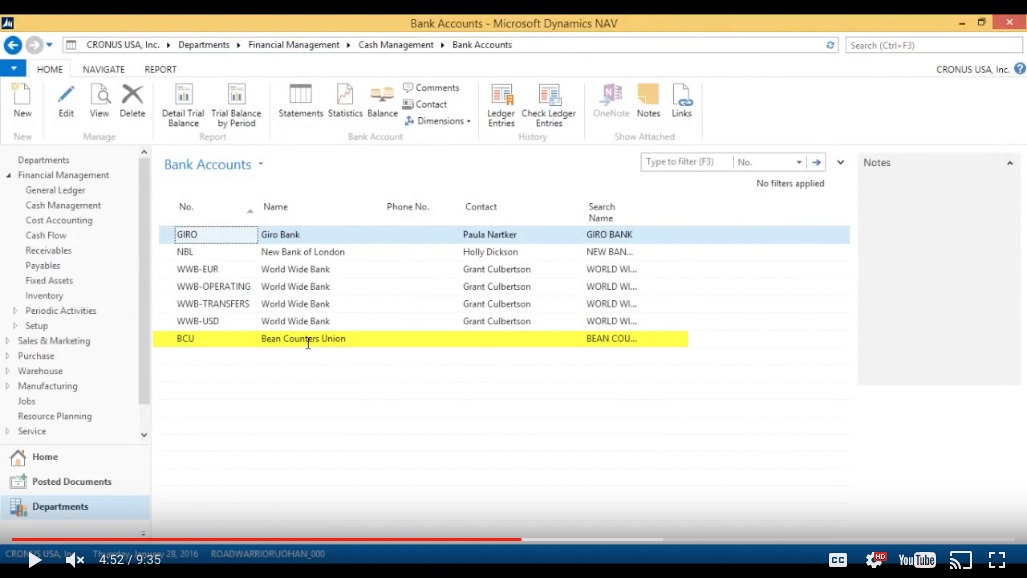1027x578 pixels.
Task: Click the YouTube logo in player
Action: coord(917,560)
